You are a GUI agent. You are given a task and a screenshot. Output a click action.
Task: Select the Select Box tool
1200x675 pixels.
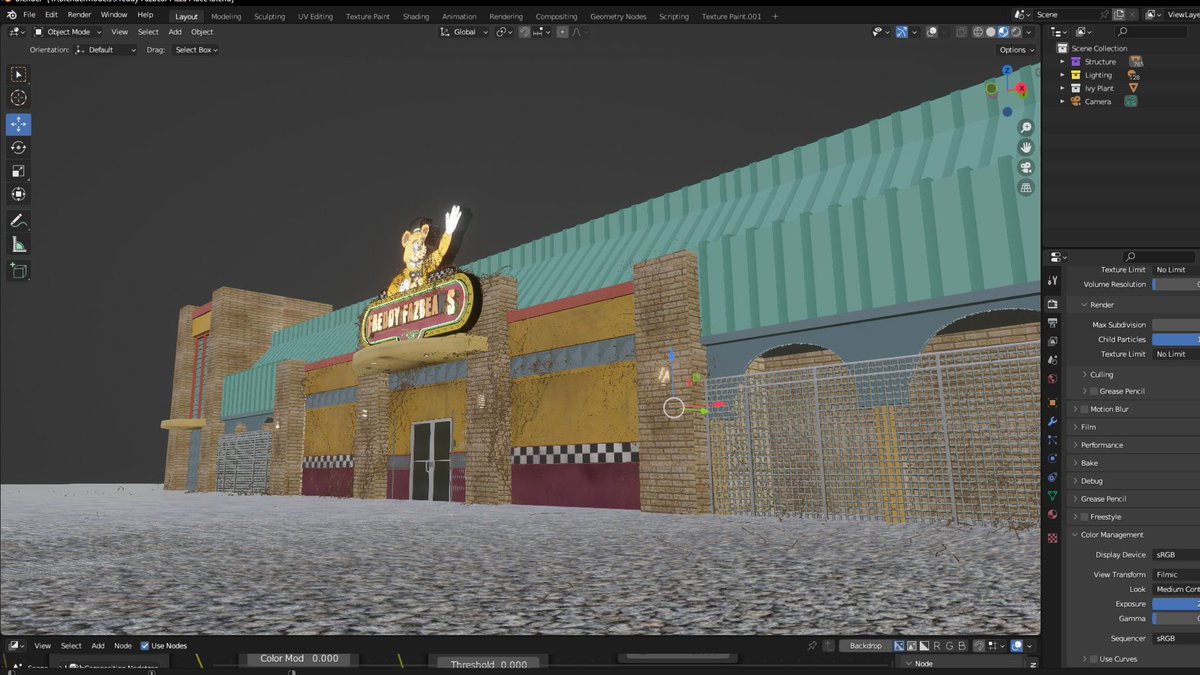[18, 74]
